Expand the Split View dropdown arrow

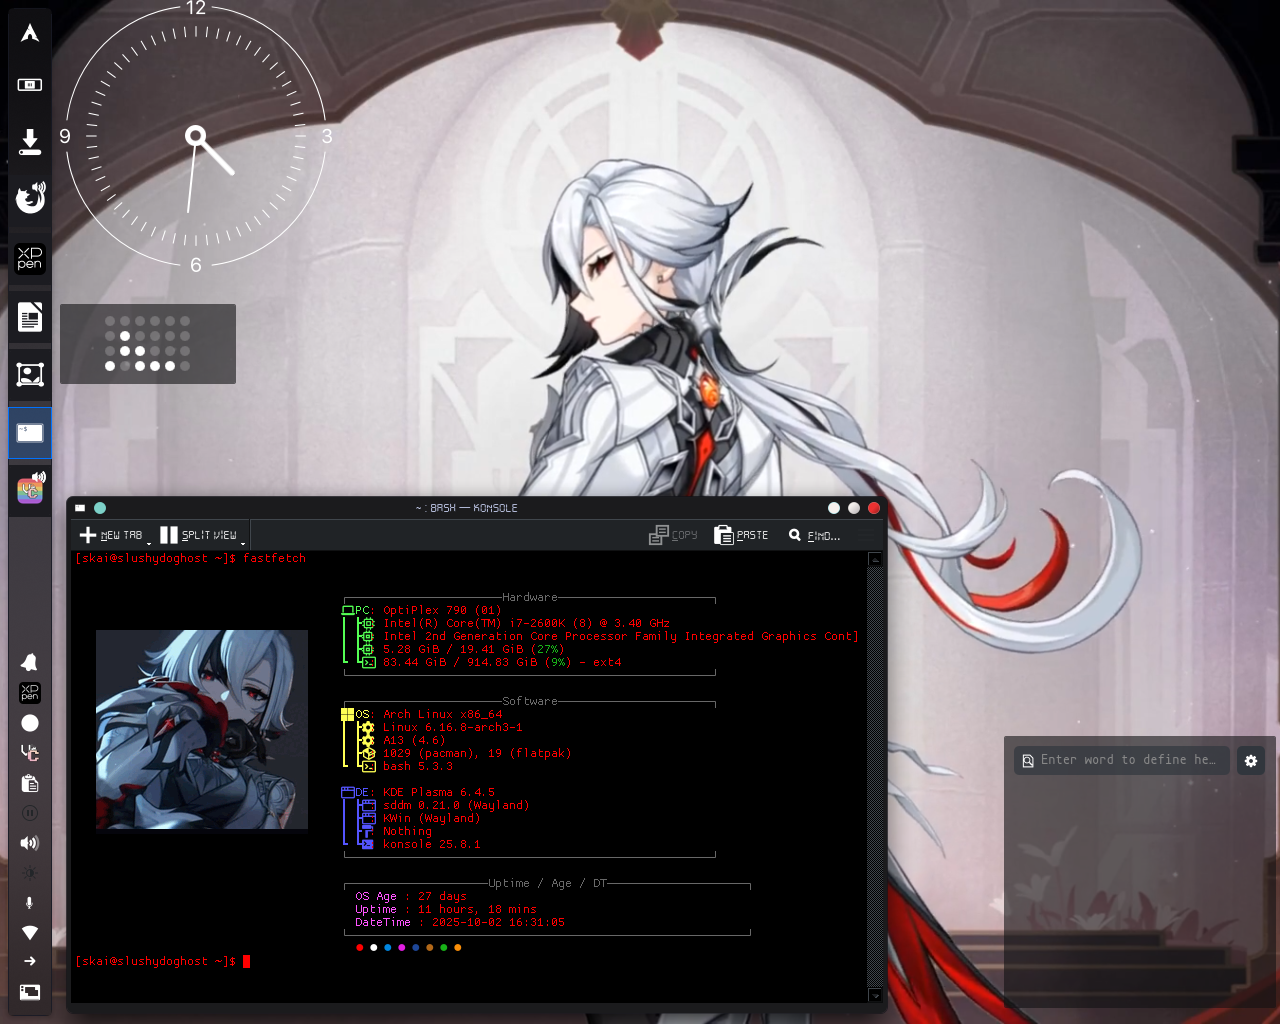(x=243, y=543)
